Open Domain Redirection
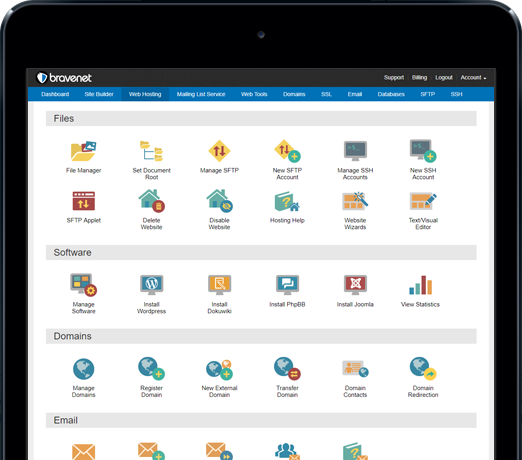Image resolution: width=522 pixels, height=460 pixels. [x=423, y=369]
